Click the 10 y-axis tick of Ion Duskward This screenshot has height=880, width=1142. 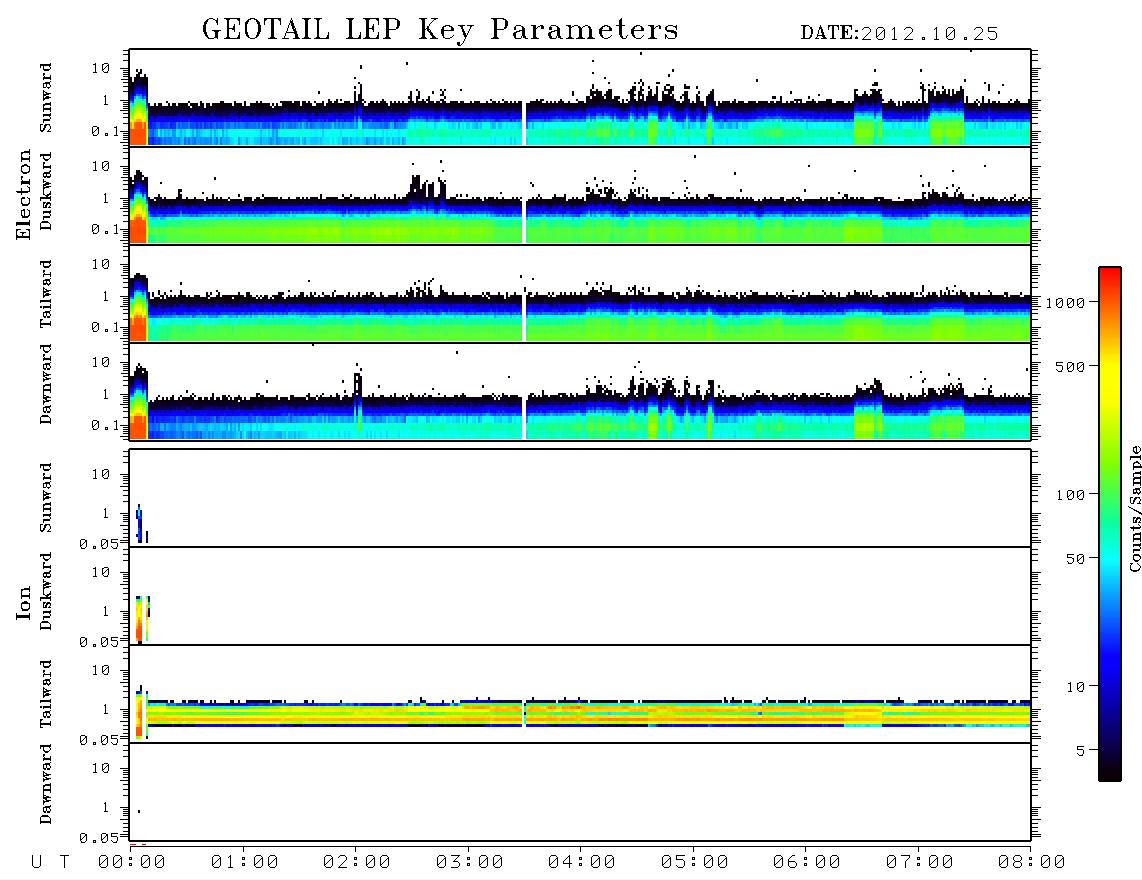(101, 573)
